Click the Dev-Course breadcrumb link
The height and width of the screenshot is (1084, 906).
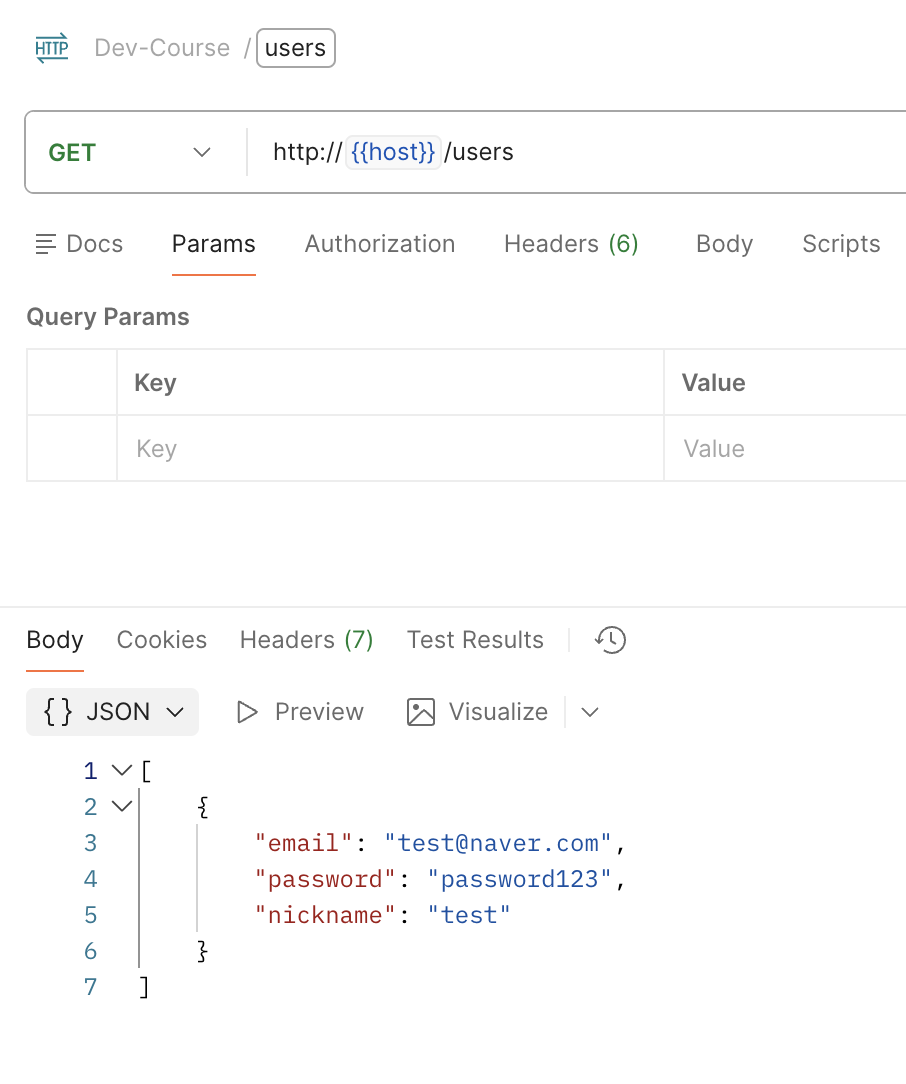(162, 48)
